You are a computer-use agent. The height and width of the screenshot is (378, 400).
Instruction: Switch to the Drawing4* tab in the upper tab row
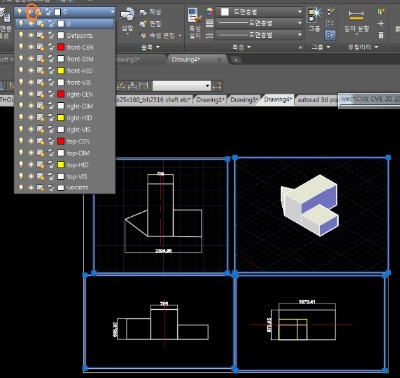tap(185, 60)
